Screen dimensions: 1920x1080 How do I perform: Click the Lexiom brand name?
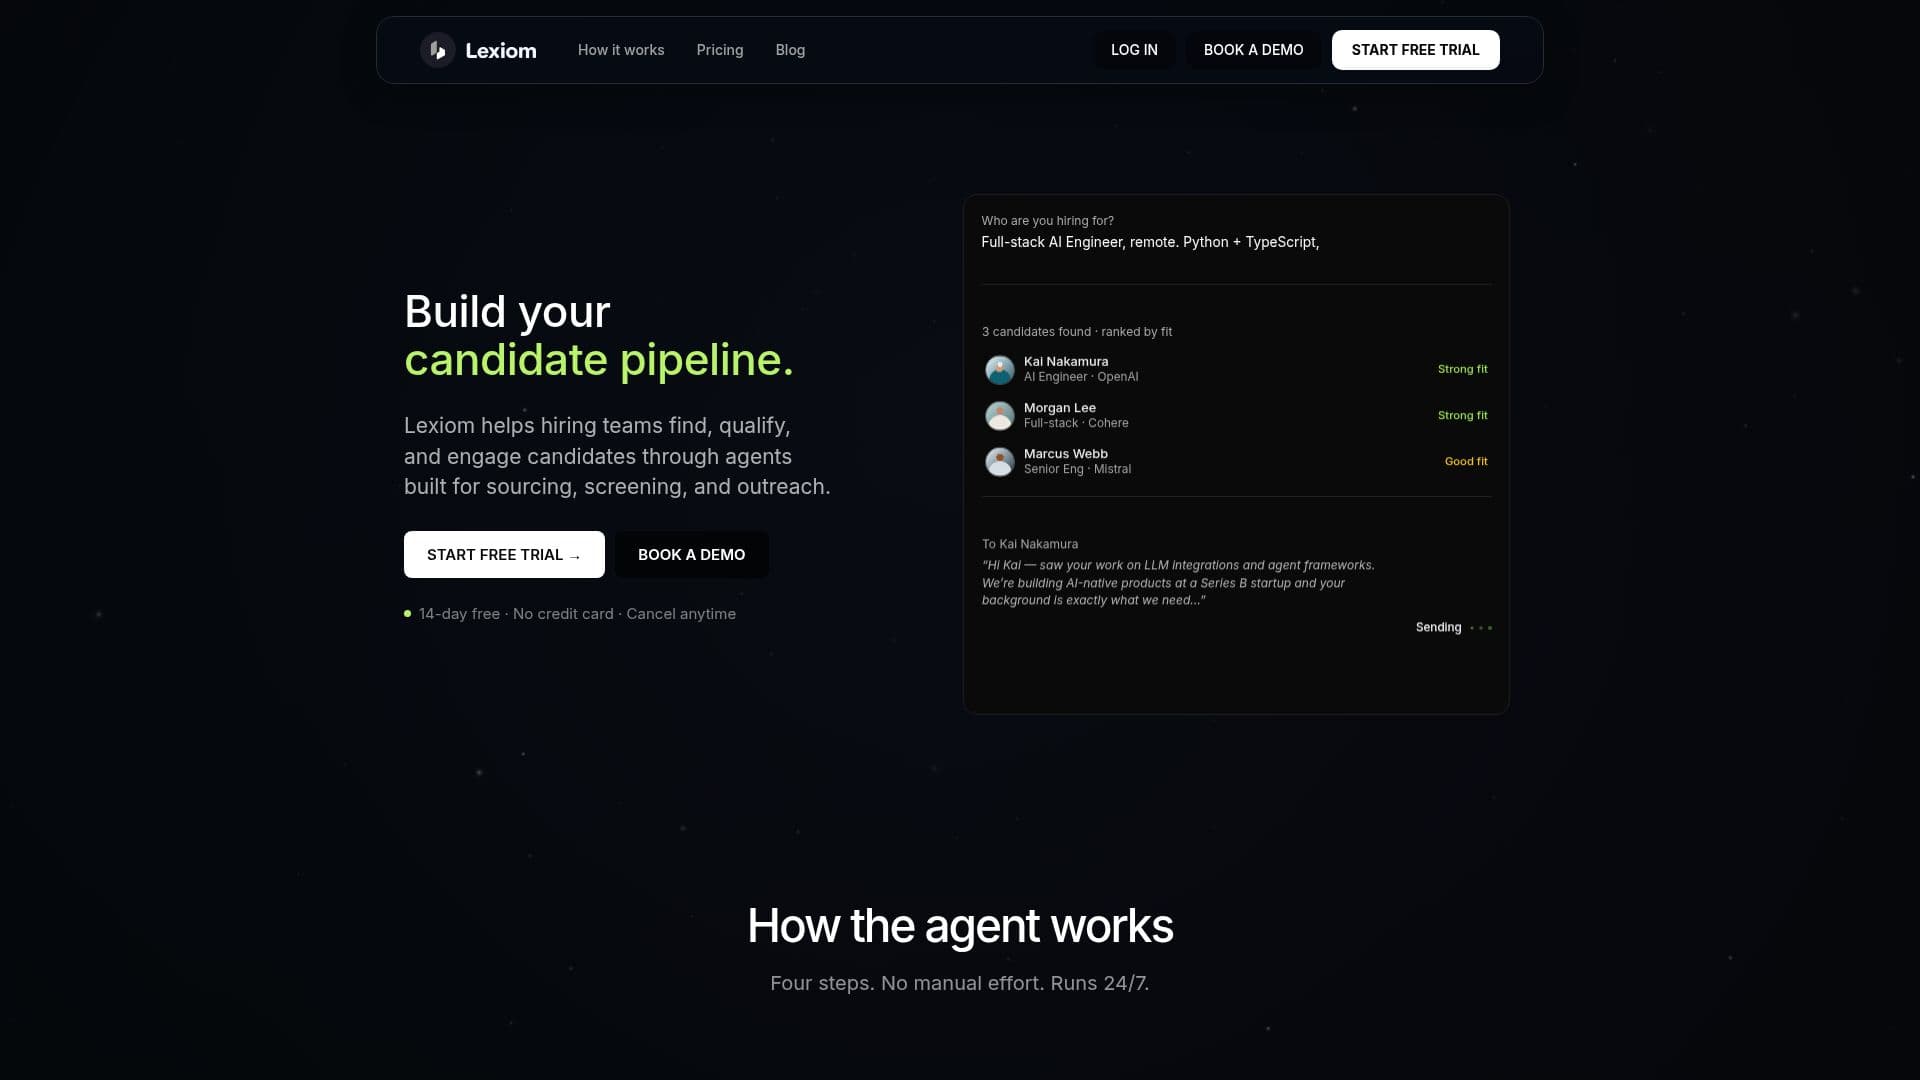point(501,51)
